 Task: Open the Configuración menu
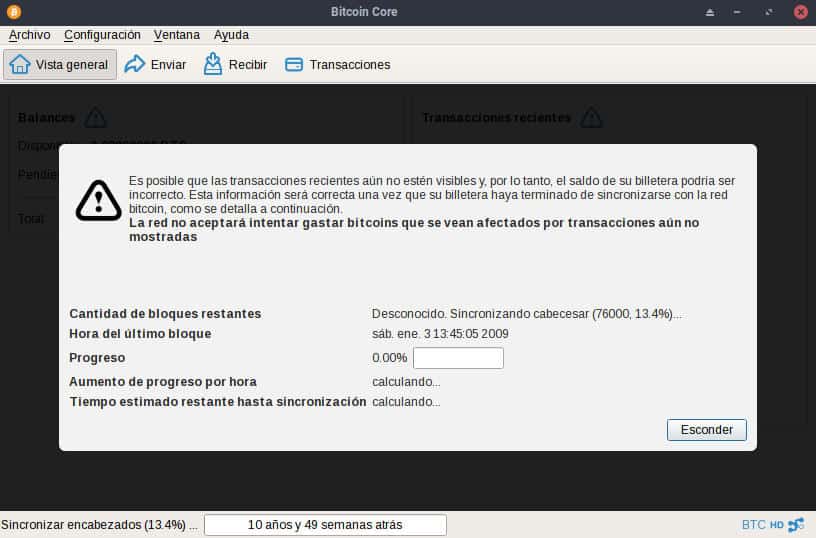point(102,35)
